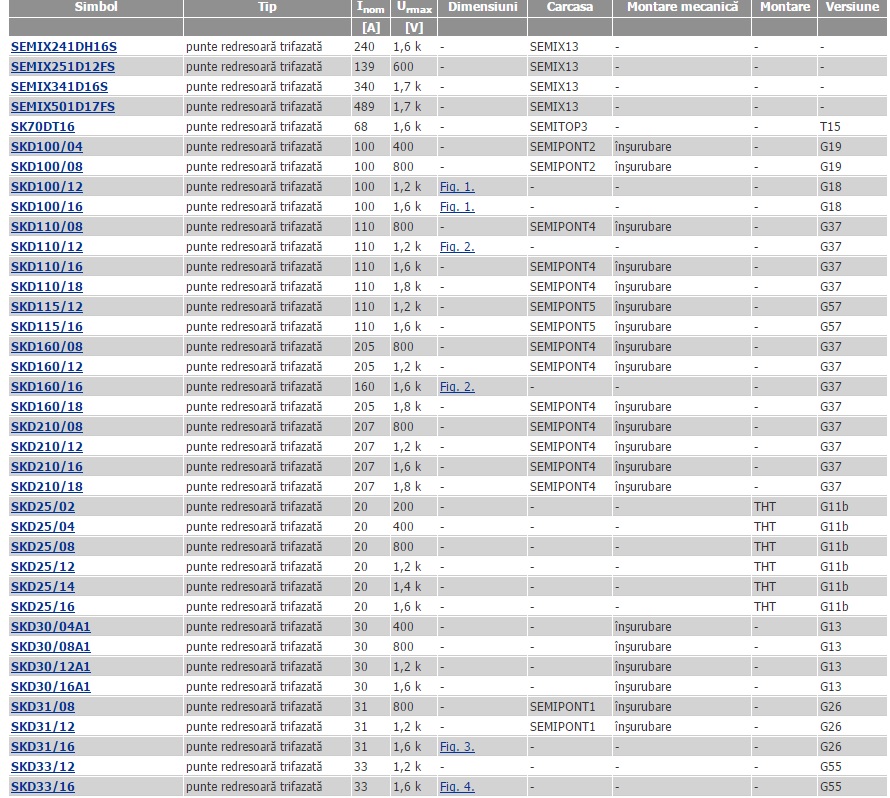Select SEMIPONT1 case in SKD31/08 row
Screen dimensions: 890x798
coord(562,707)
